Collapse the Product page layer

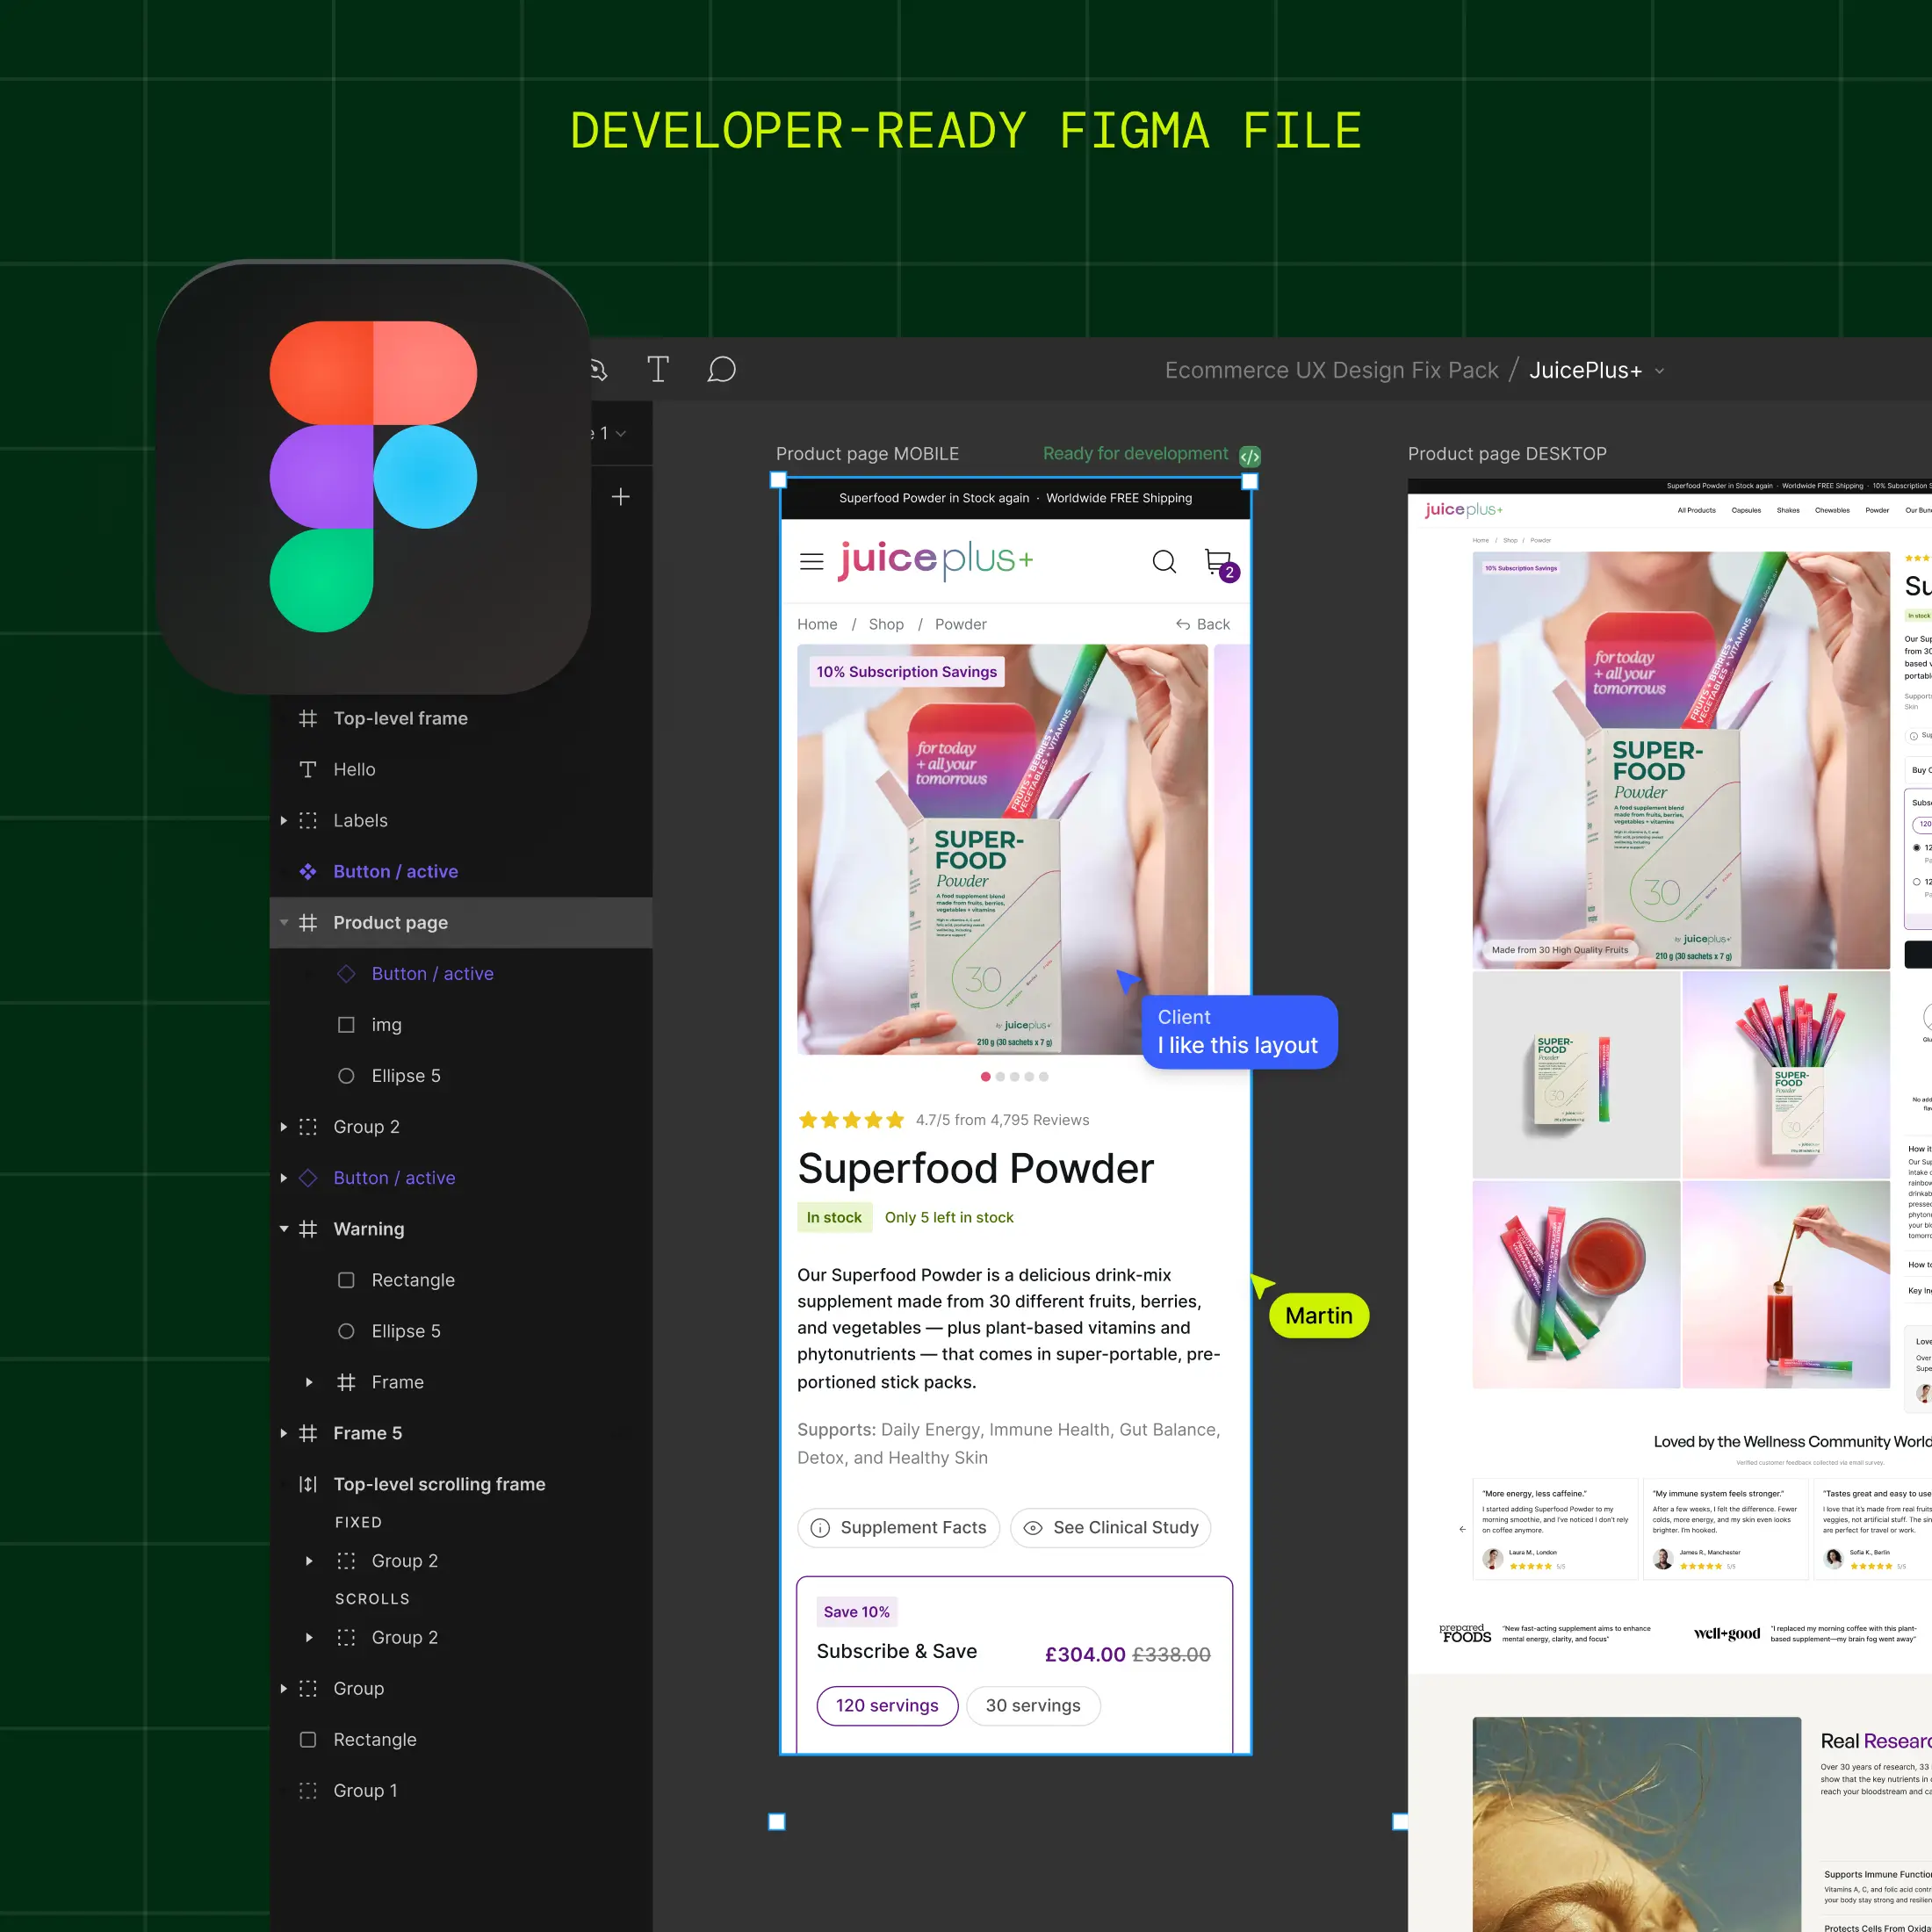click(x=284, y=922)
